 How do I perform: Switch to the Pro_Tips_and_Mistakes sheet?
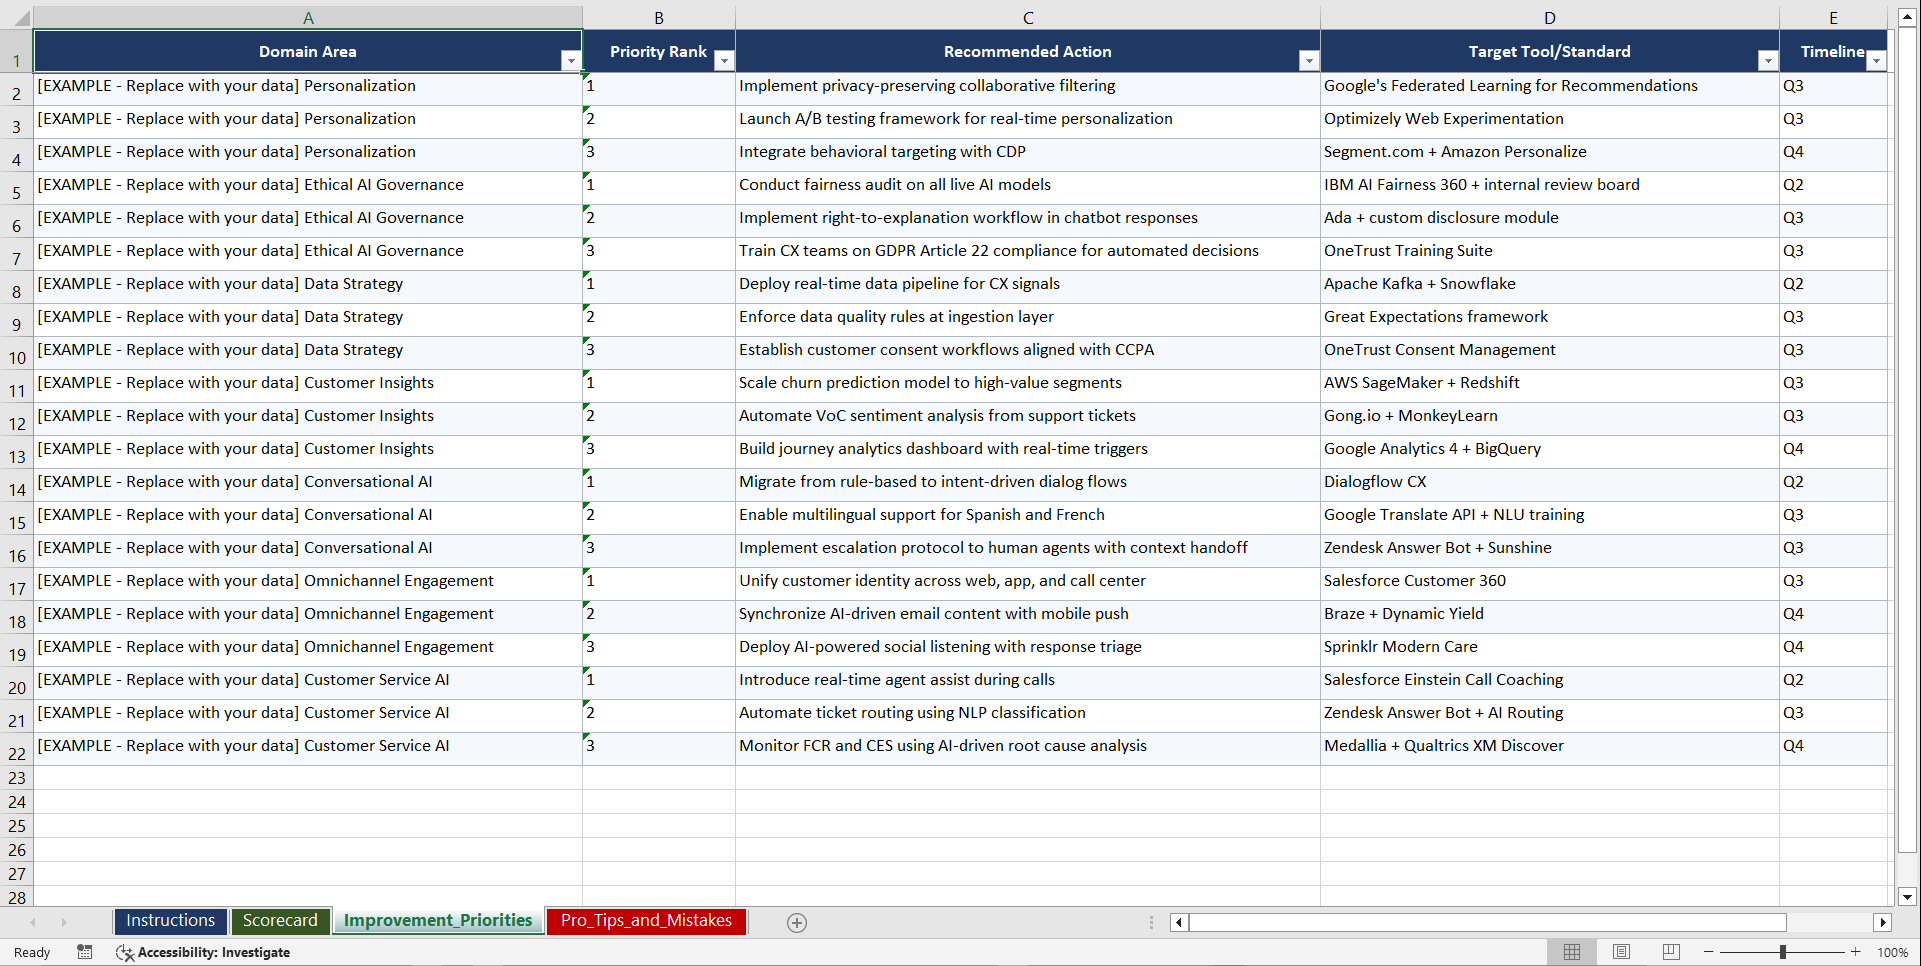tap(645, 920)
